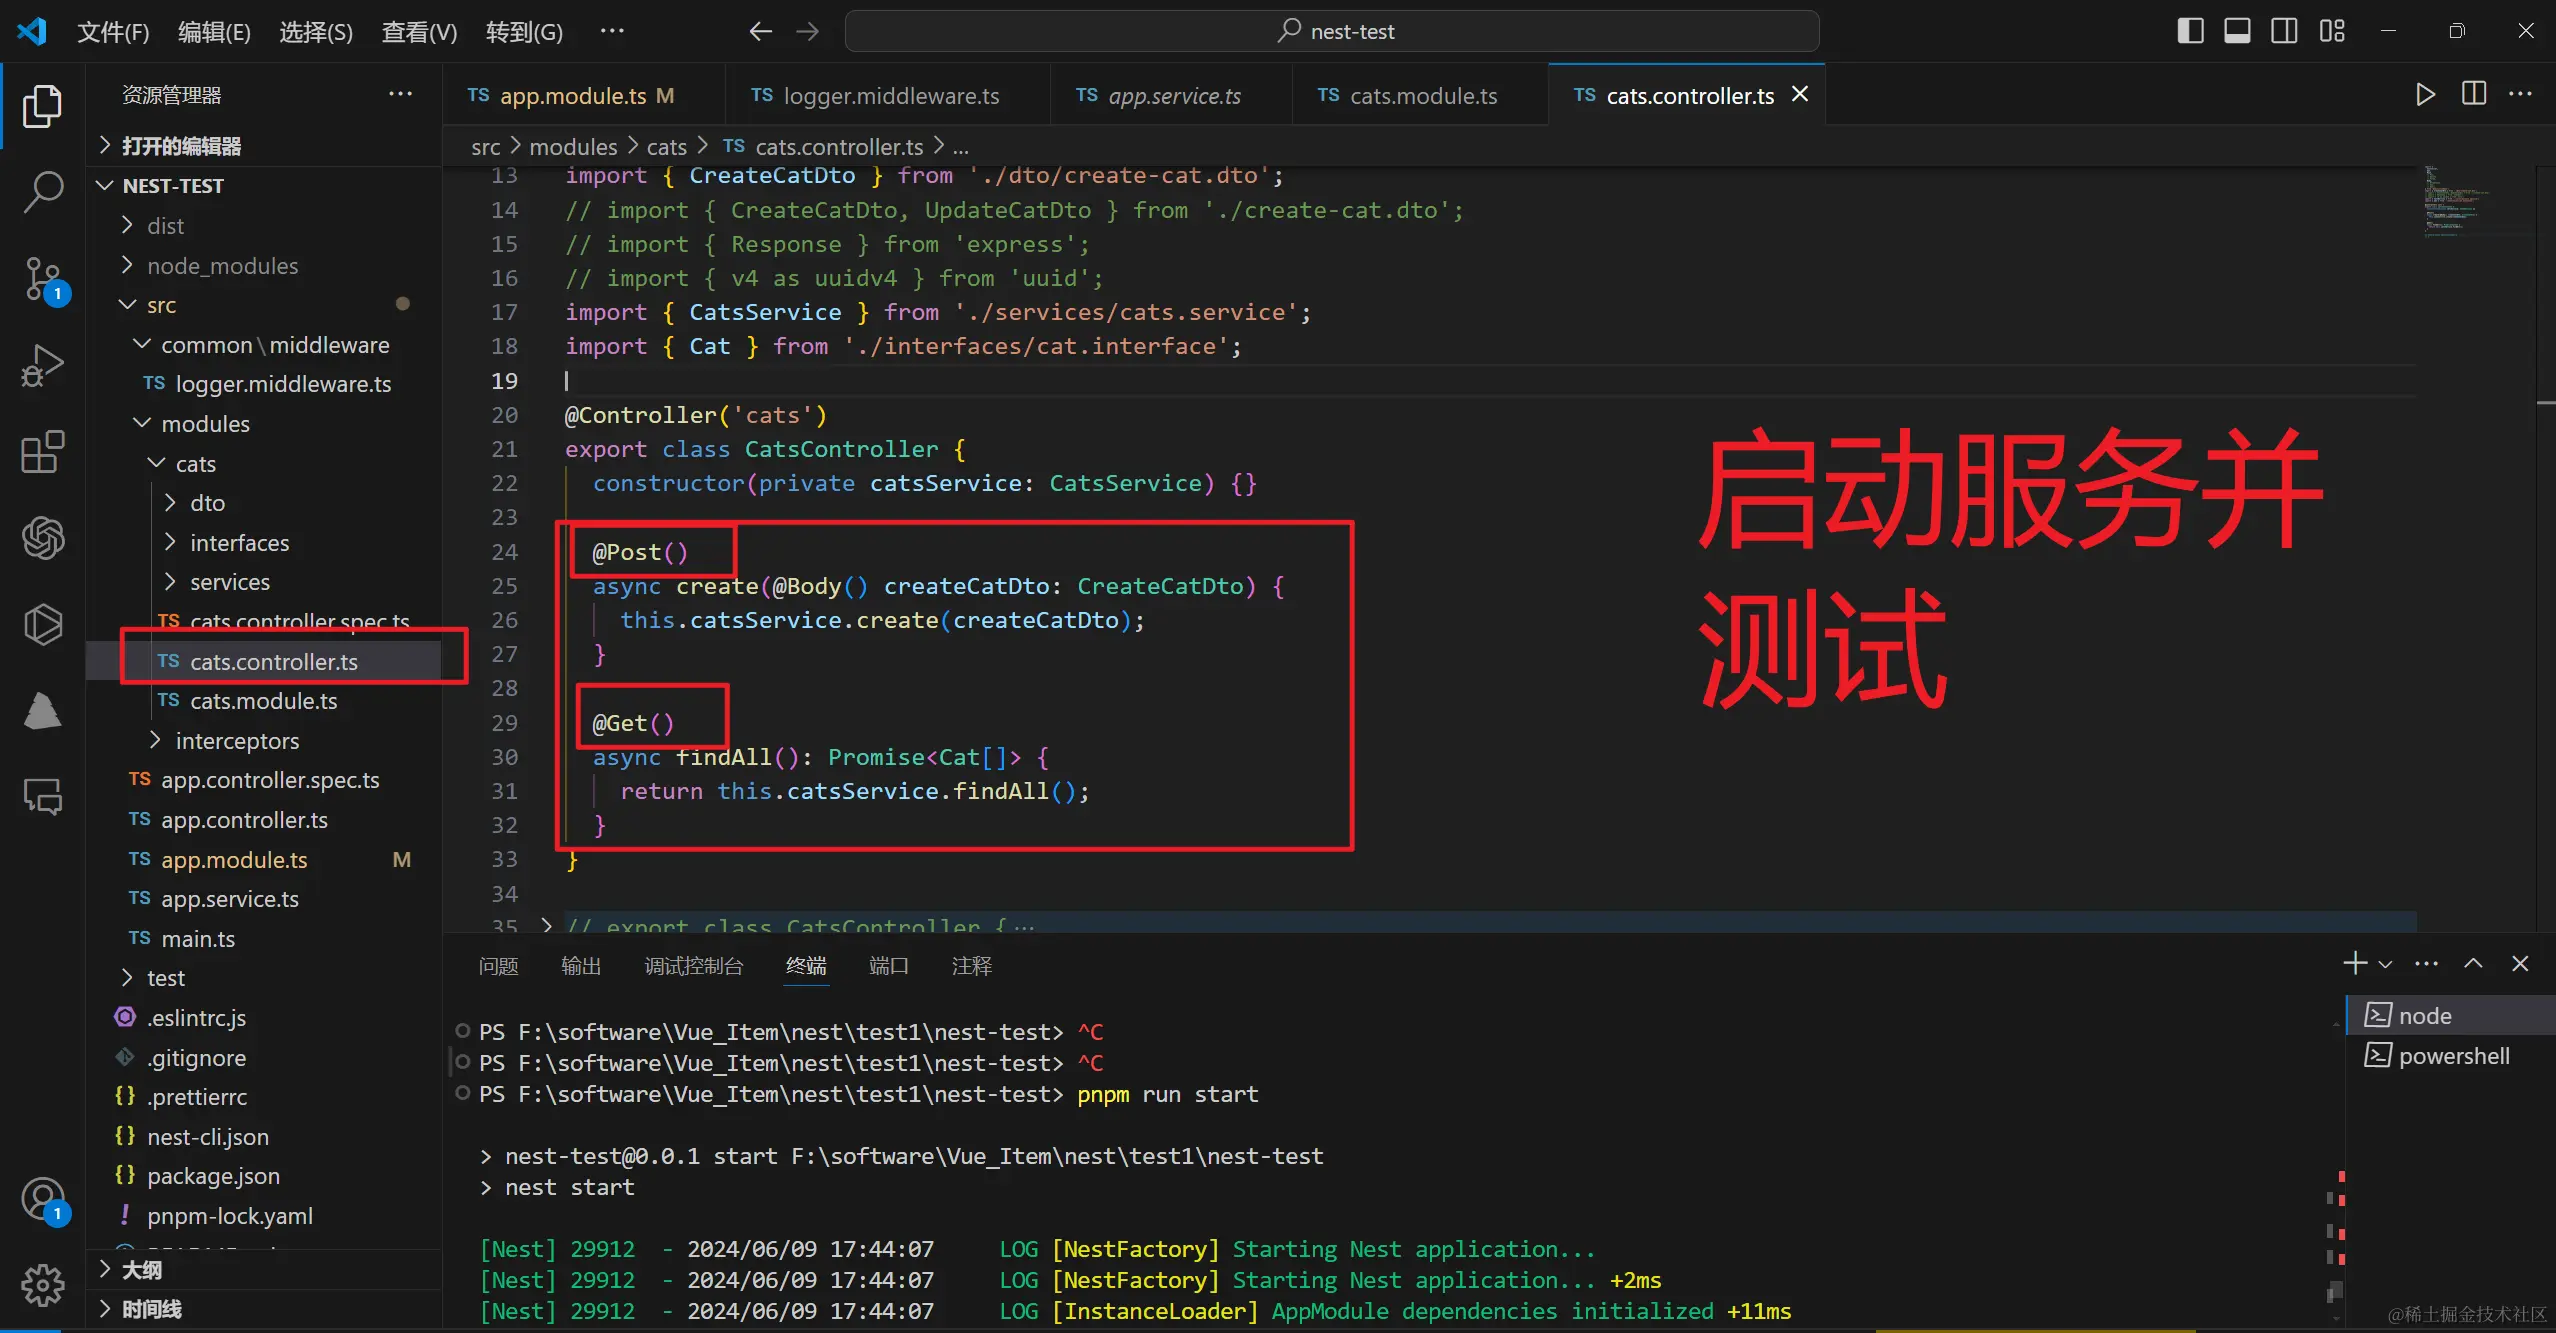This screenshot has width=2556, height=1333.
Task: Open app.service.ts in the file tree
Action: click(265, 899)
